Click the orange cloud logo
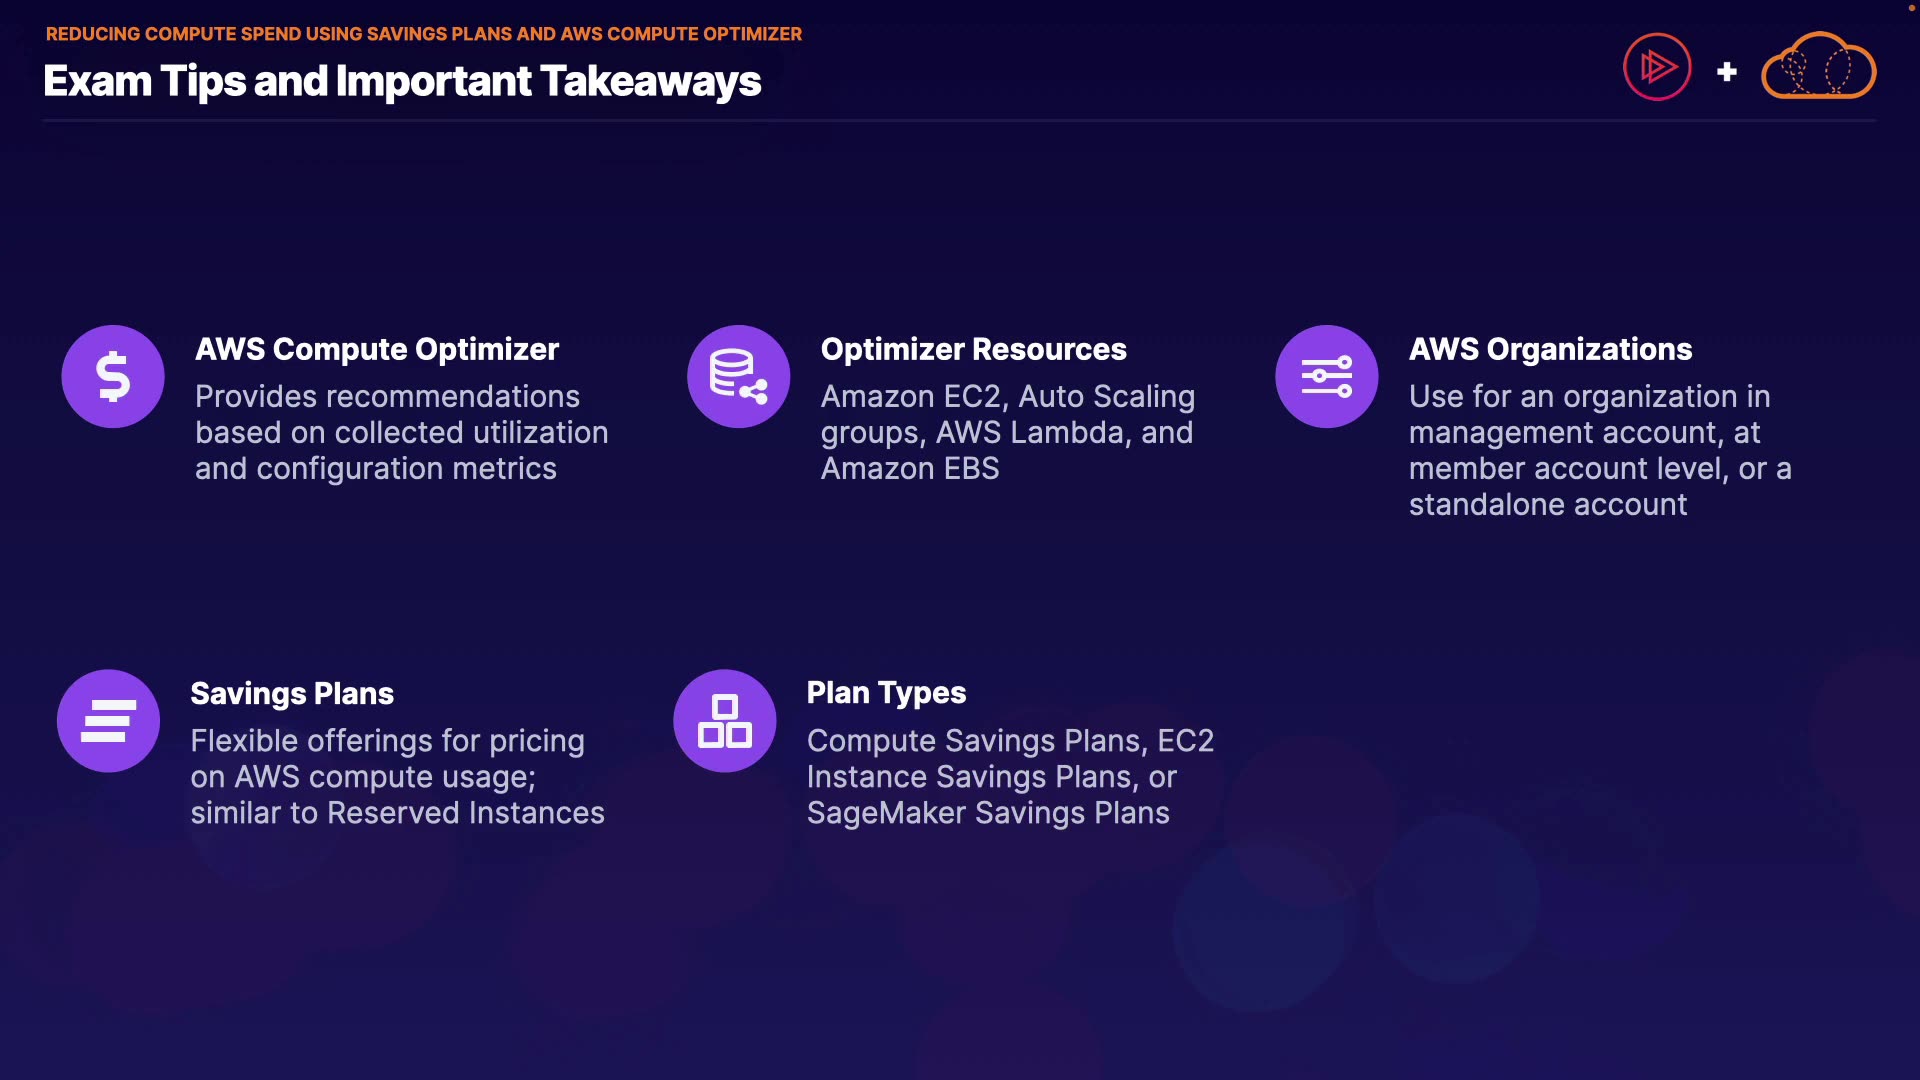The width and height of the screenshot is (1920, 1080). tap(1818, 67)
